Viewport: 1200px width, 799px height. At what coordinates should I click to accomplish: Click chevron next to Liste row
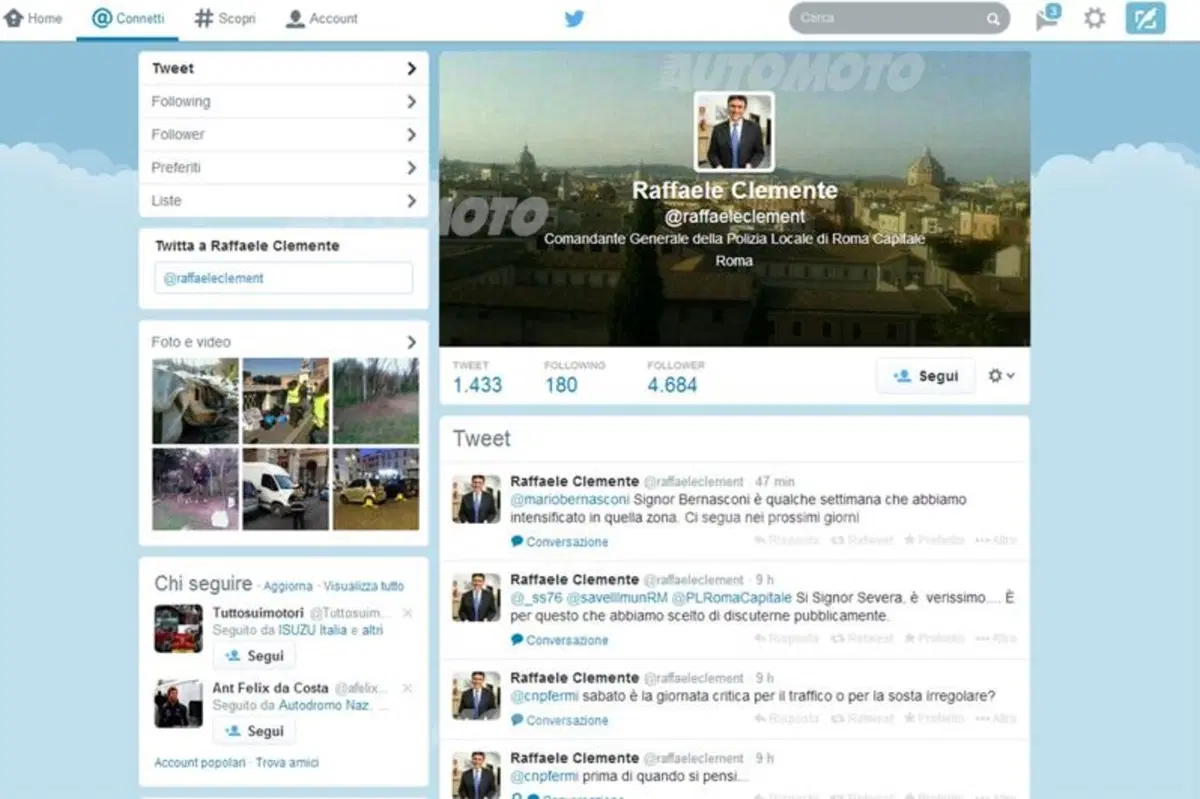click(411, 201)
